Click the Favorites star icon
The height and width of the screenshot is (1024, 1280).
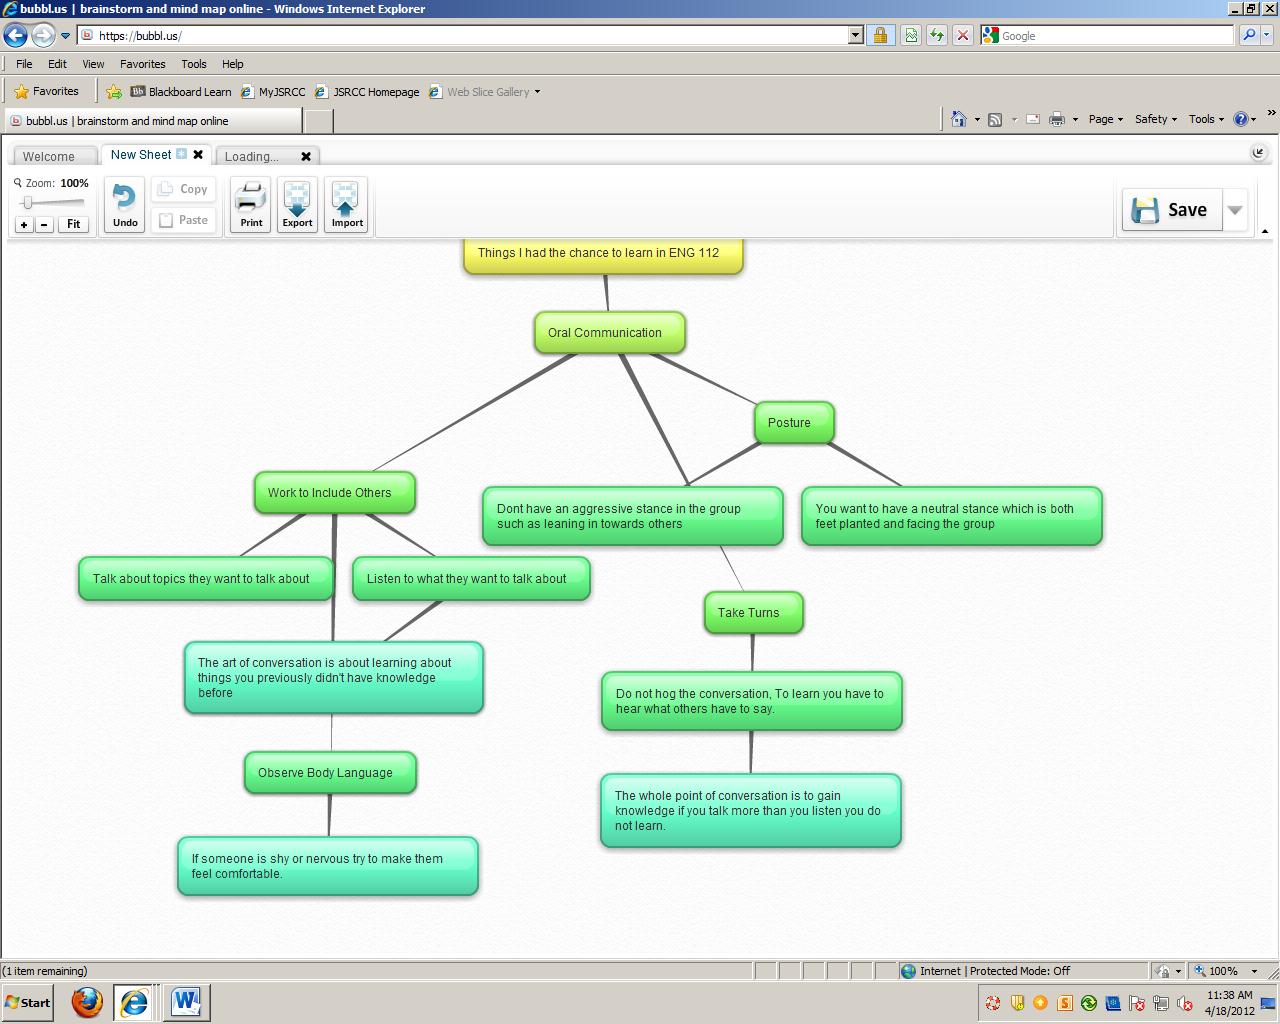tap(21, 91)
